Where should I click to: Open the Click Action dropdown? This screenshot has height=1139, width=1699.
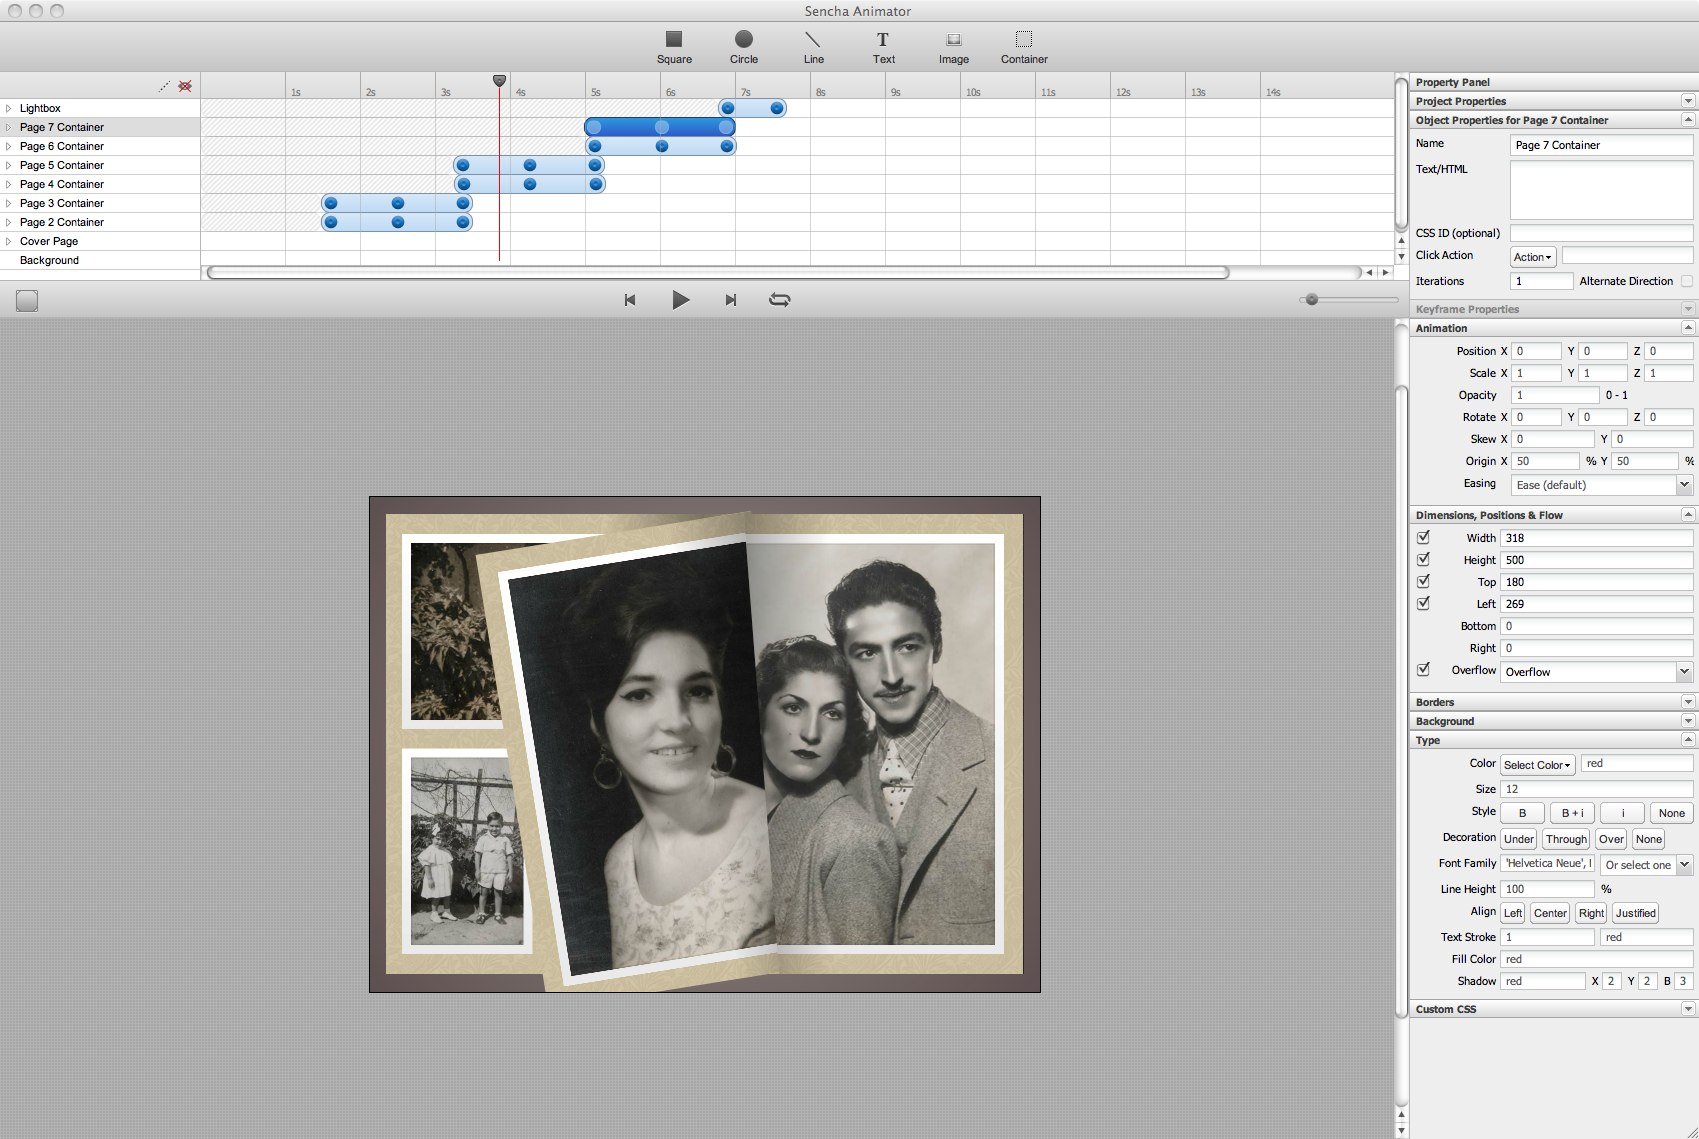1532,257
